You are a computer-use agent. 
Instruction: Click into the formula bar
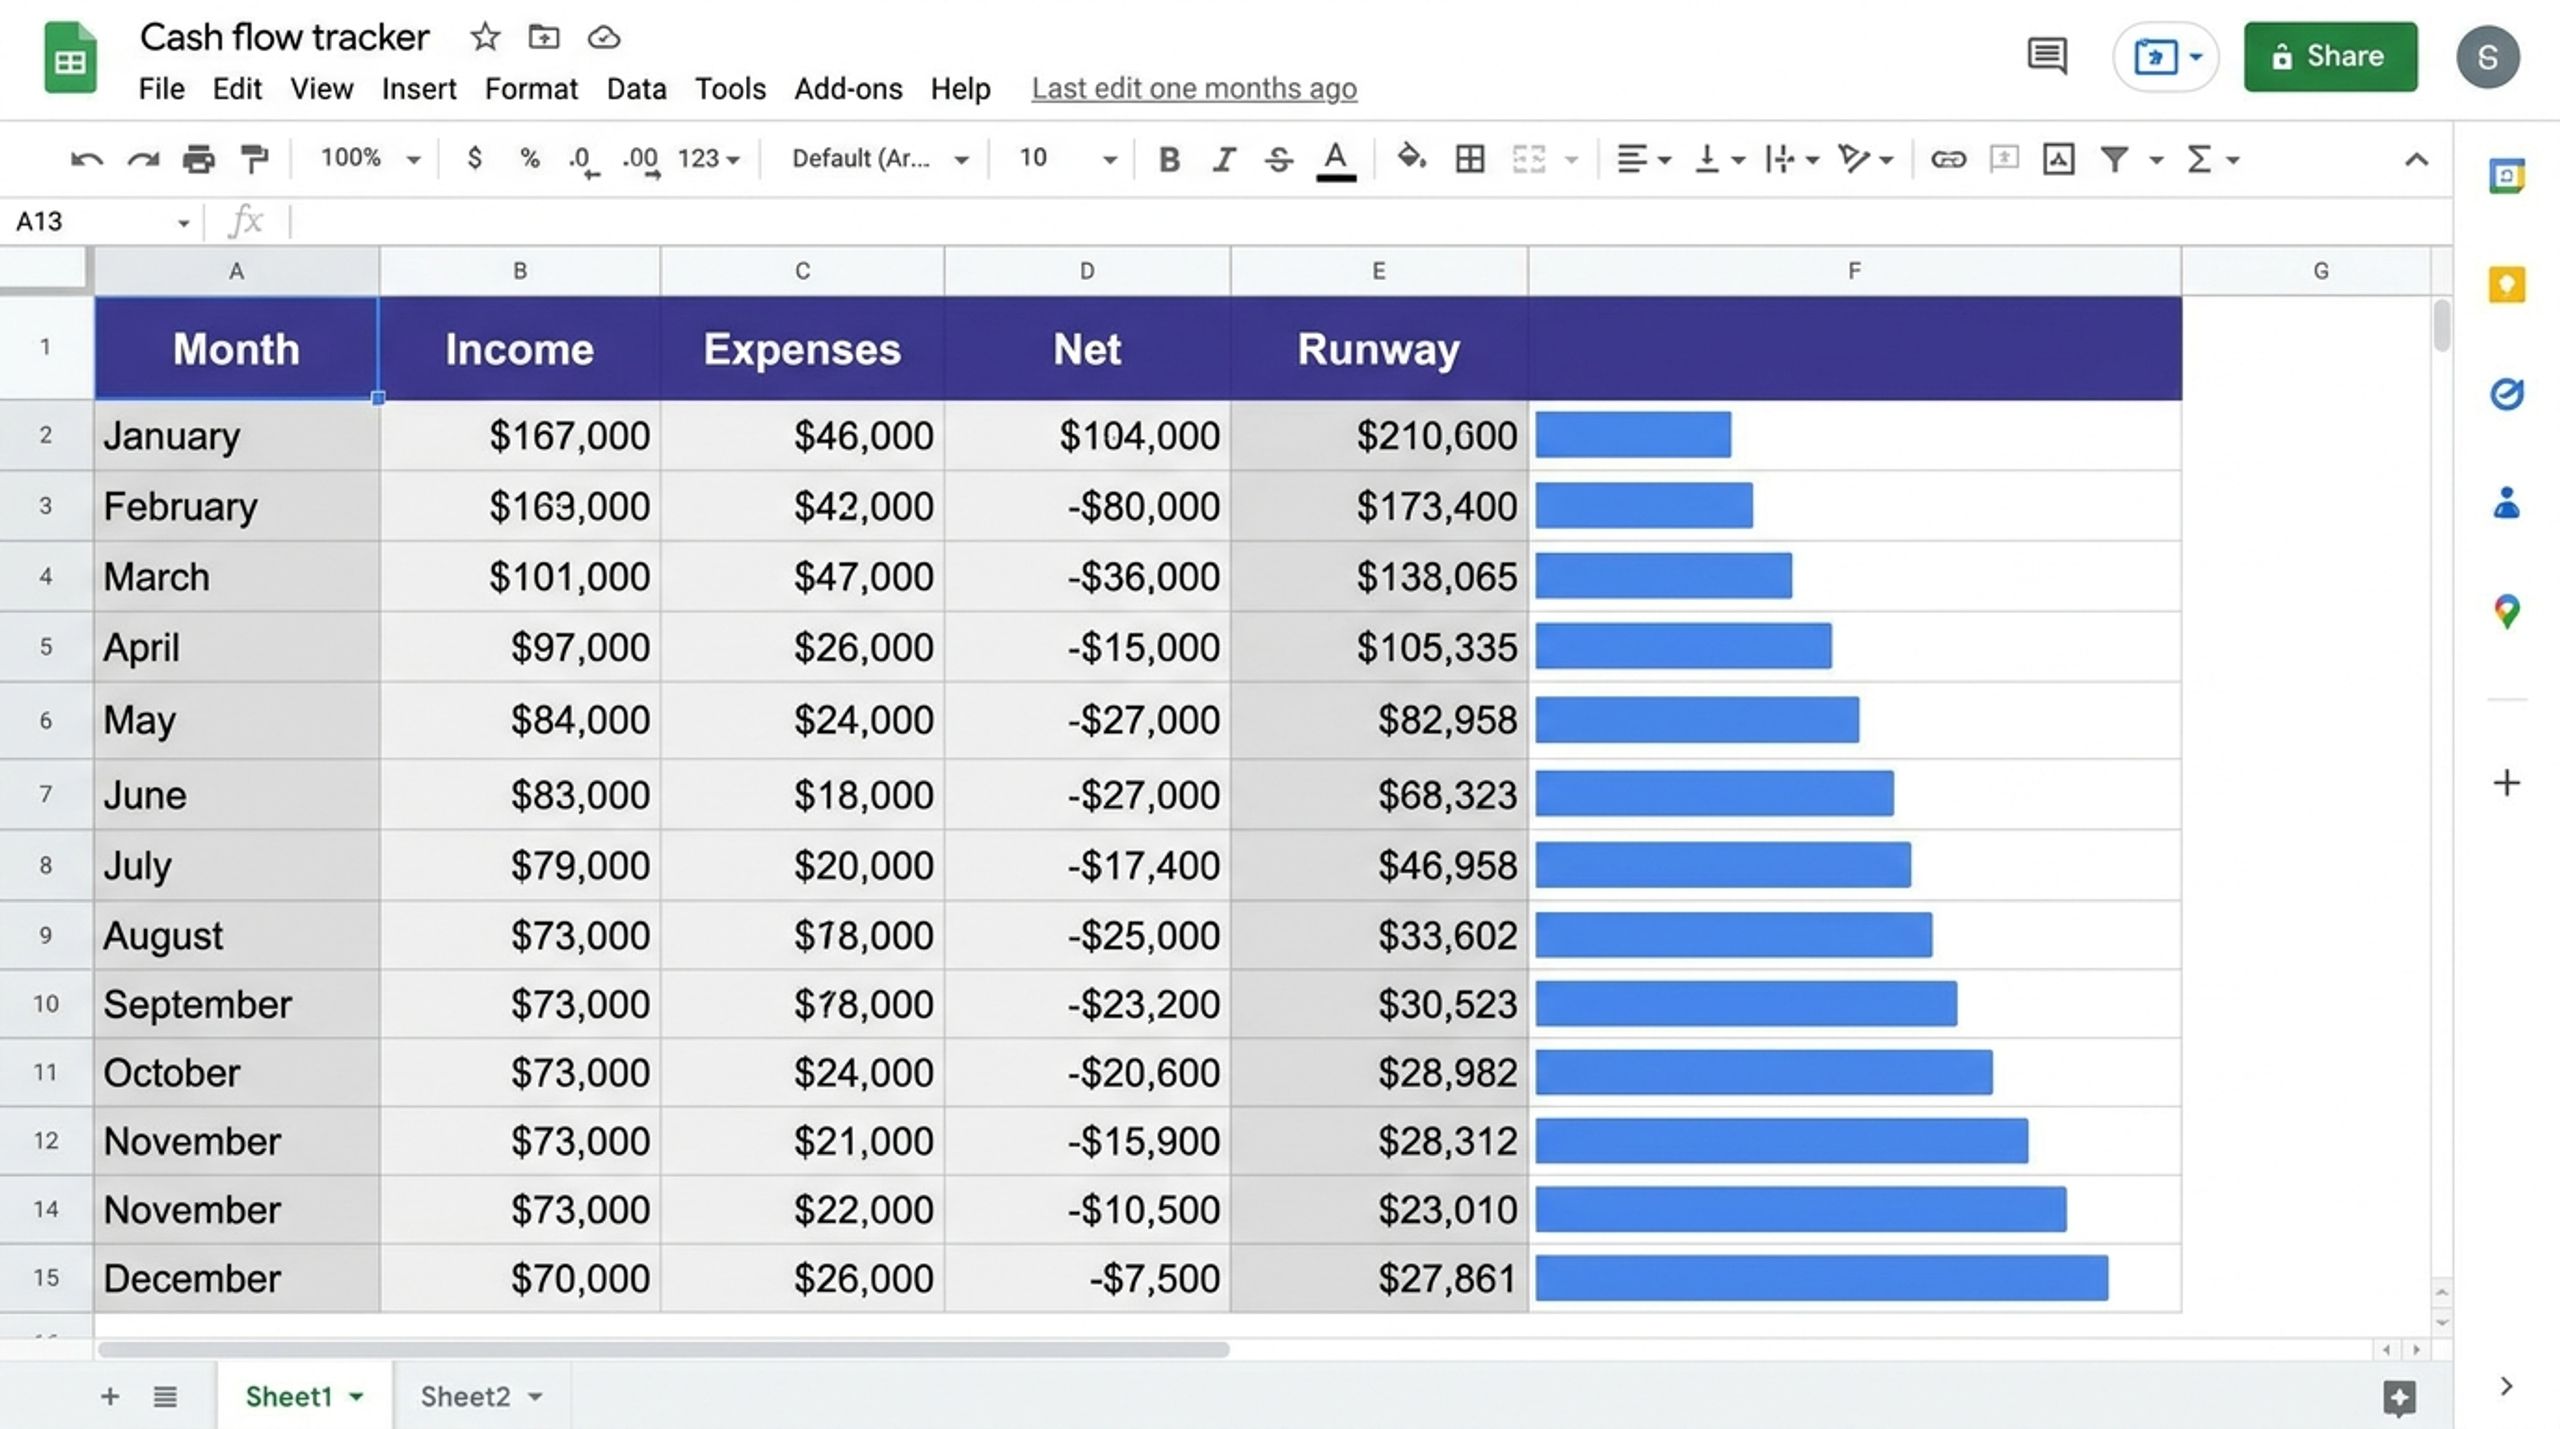click(1370, 221)
